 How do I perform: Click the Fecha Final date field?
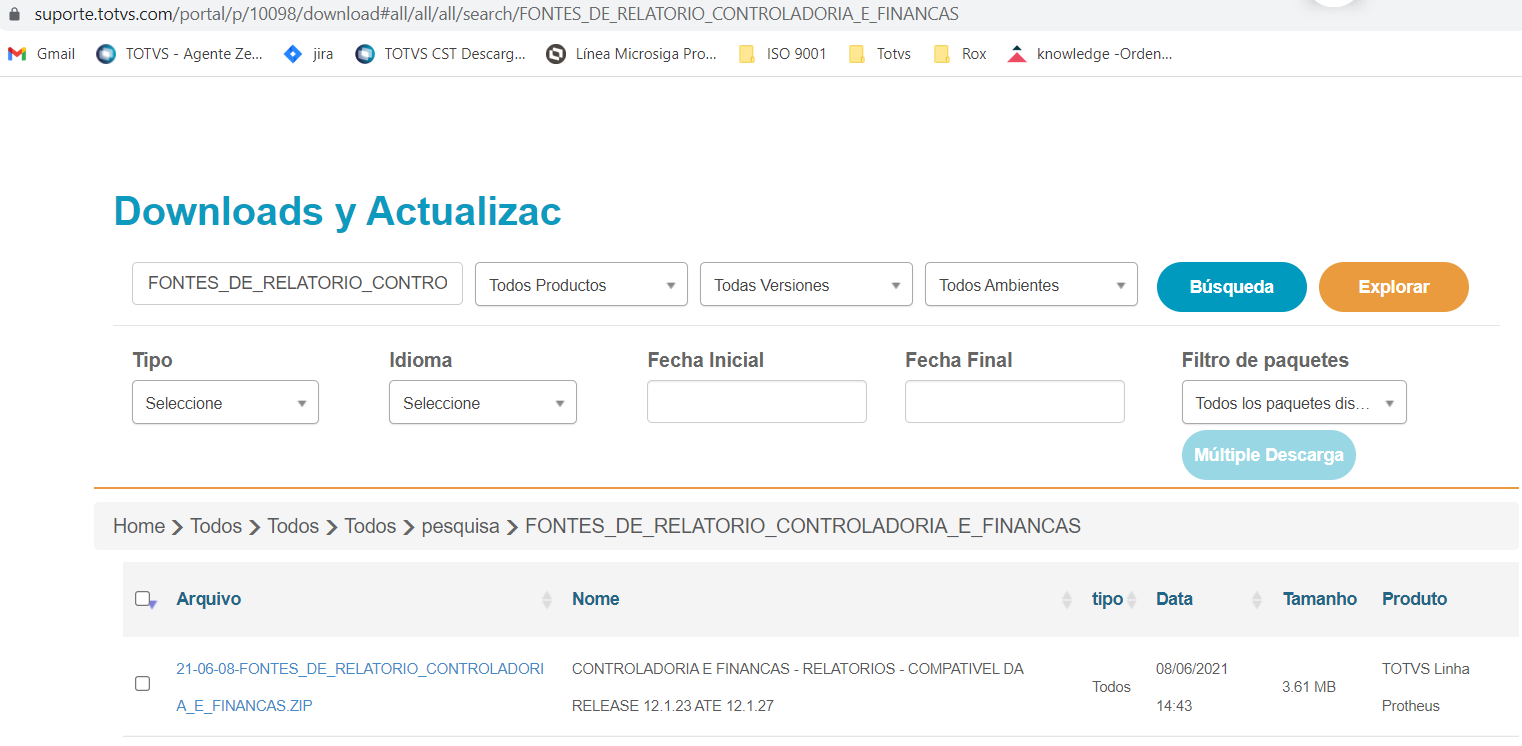tap(1015, 401)
